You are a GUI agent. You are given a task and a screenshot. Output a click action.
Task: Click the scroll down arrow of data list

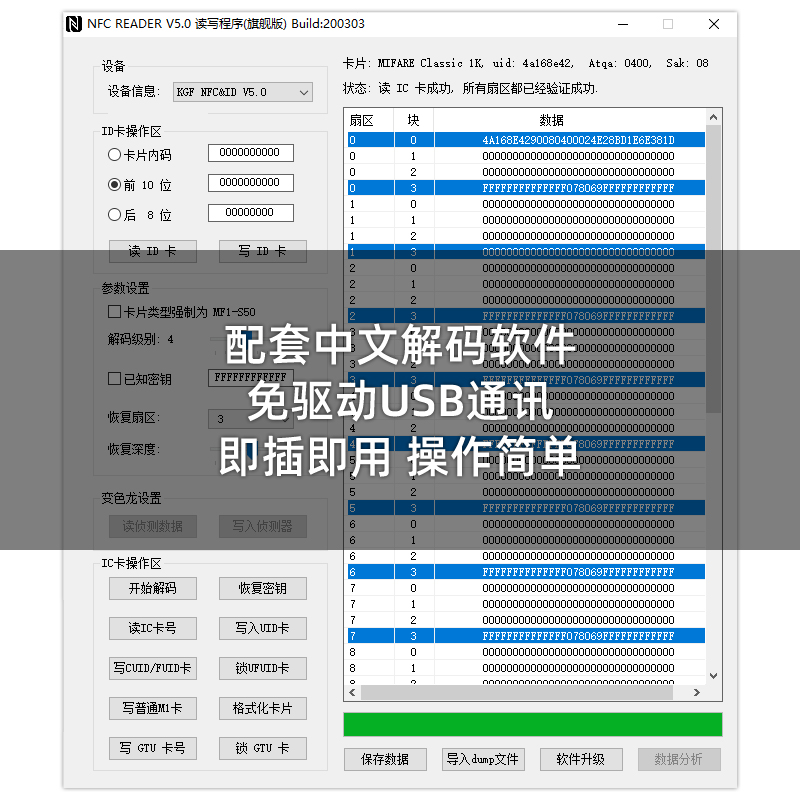(714, 676)
